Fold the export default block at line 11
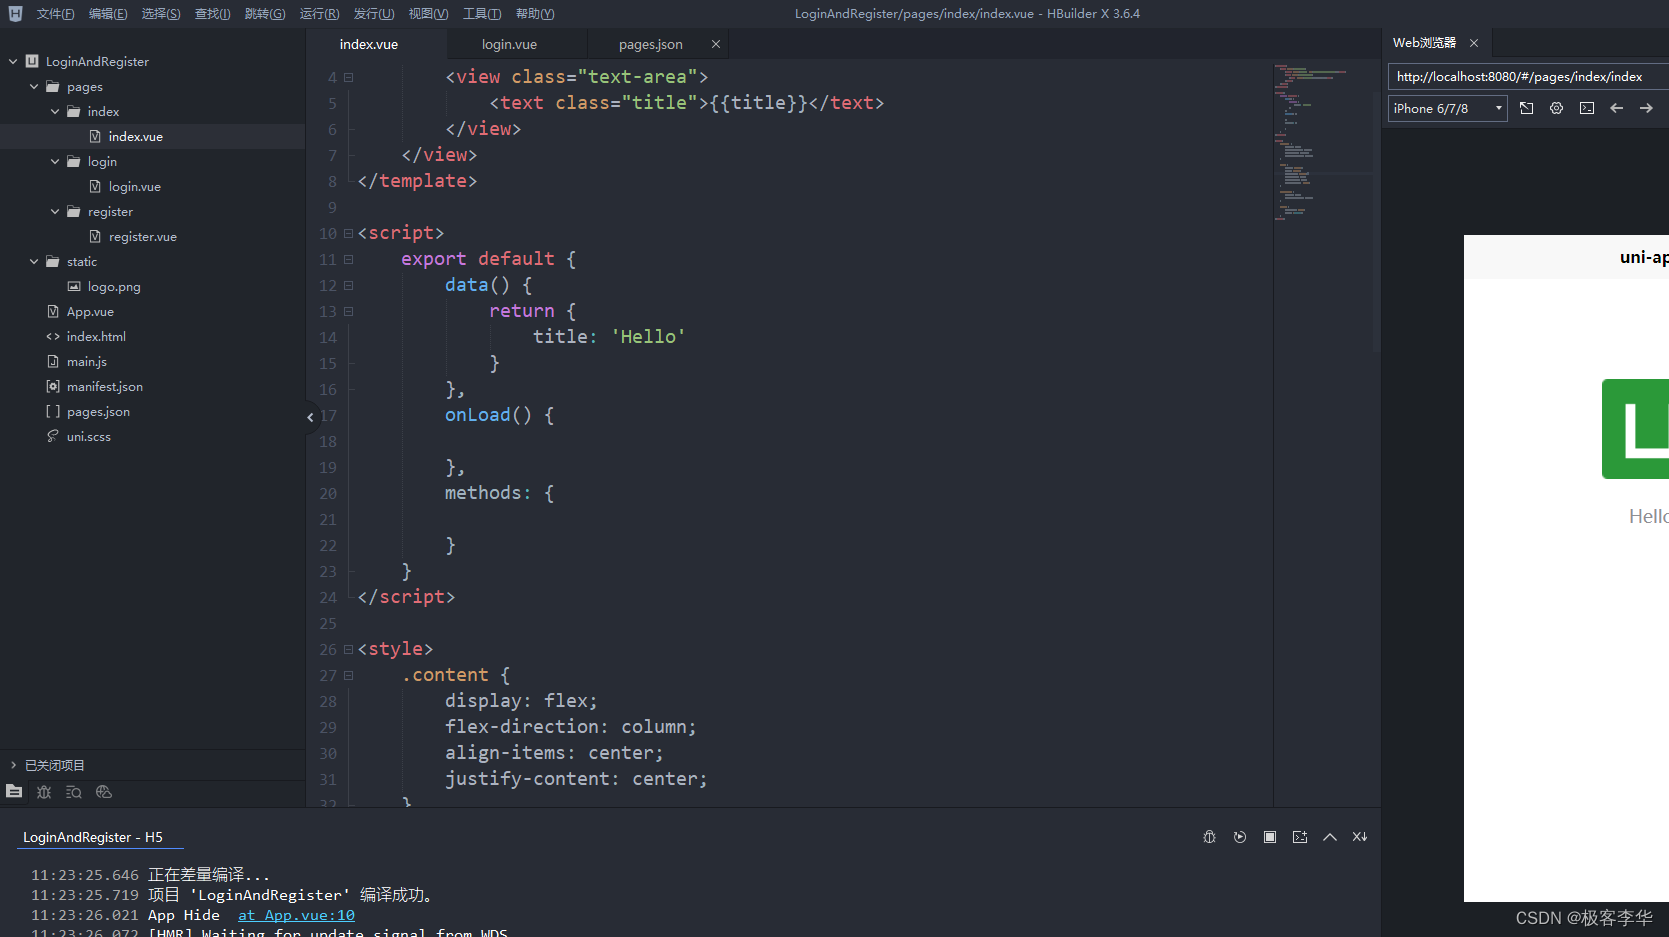Image resolution: width=1669 pixels, height=937 pixels. coord(348,259)
